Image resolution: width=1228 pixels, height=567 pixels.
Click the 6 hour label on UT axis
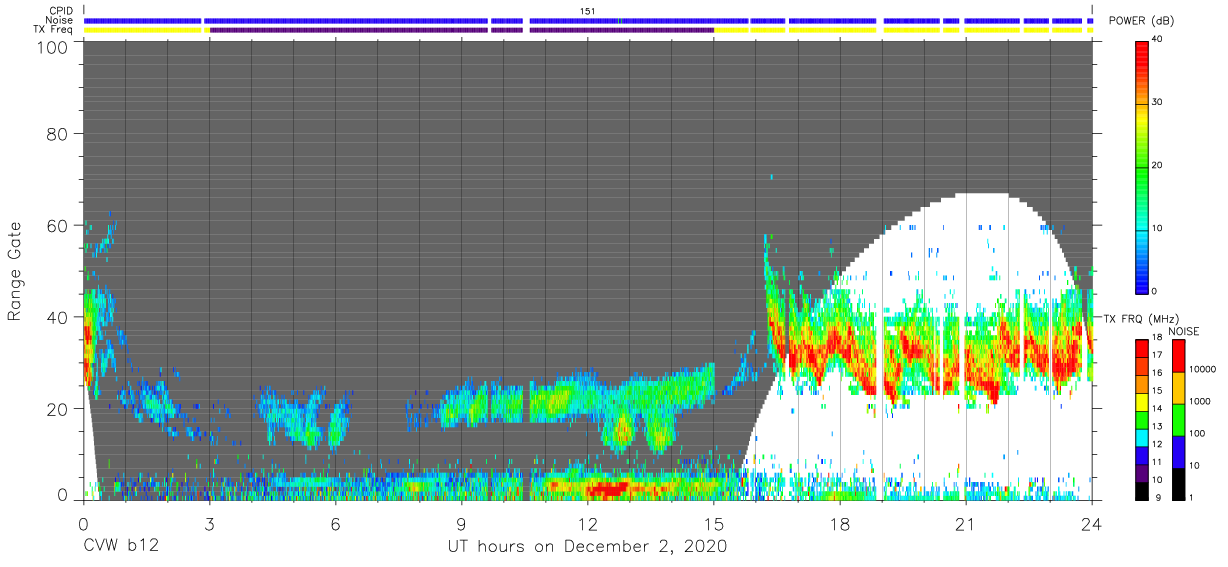(x=335, y=523)
